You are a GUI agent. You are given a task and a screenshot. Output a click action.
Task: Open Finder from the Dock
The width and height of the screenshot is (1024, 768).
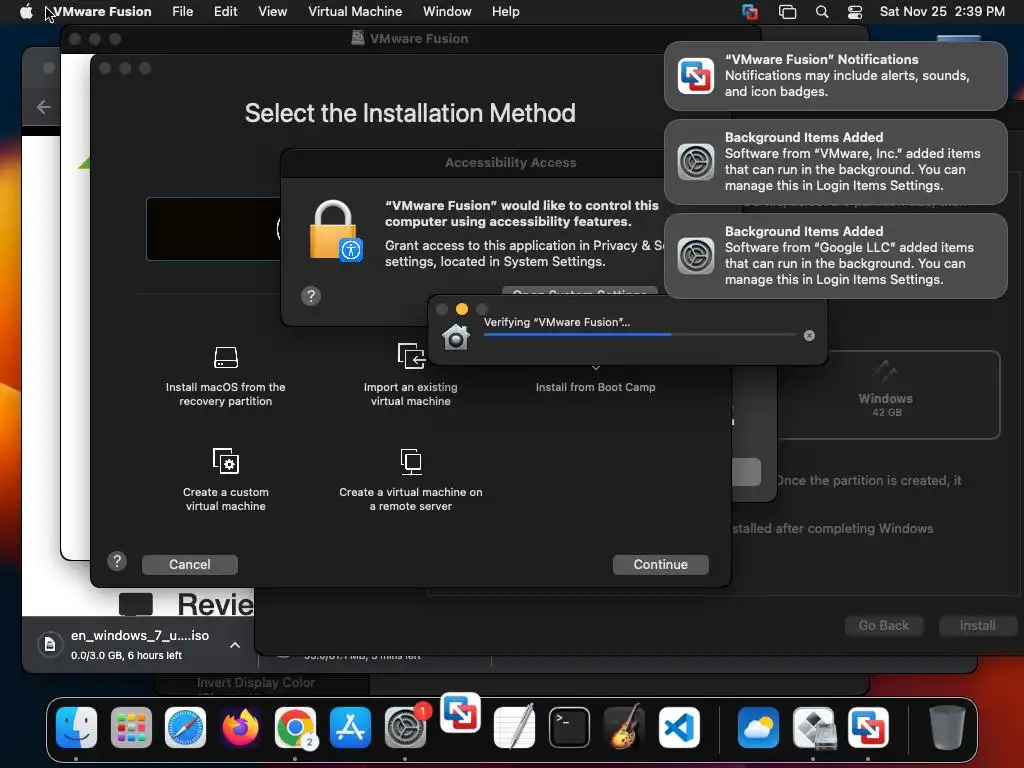click(76, 727)
